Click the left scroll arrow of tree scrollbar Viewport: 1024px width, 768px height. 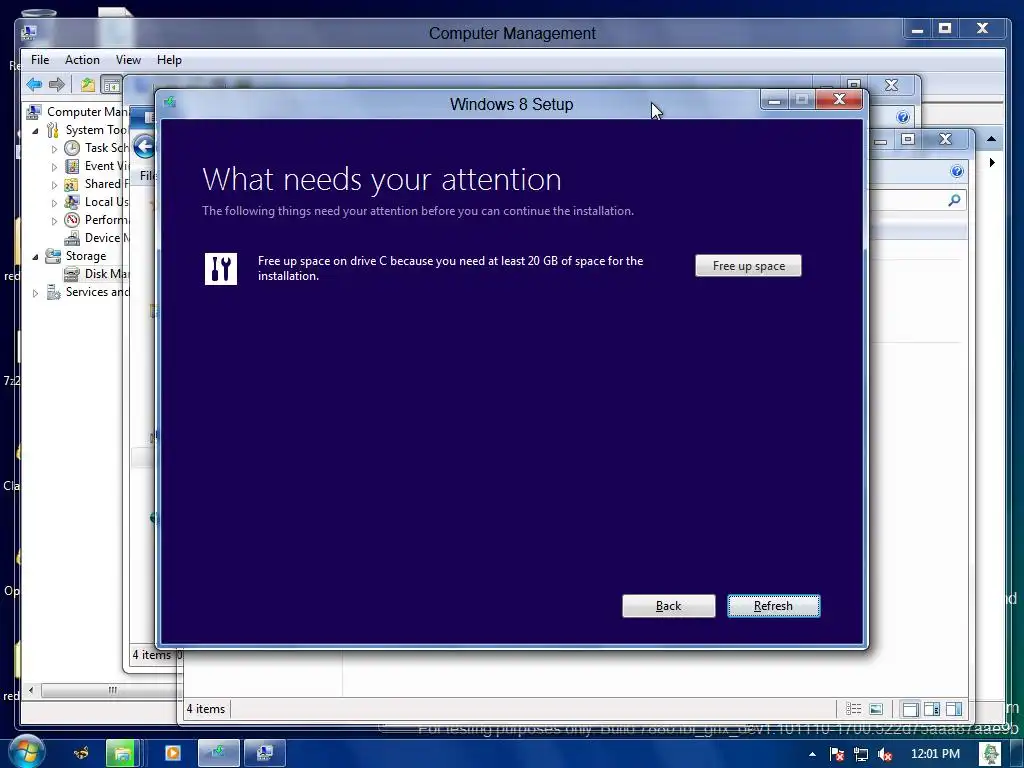pos(31,690)
